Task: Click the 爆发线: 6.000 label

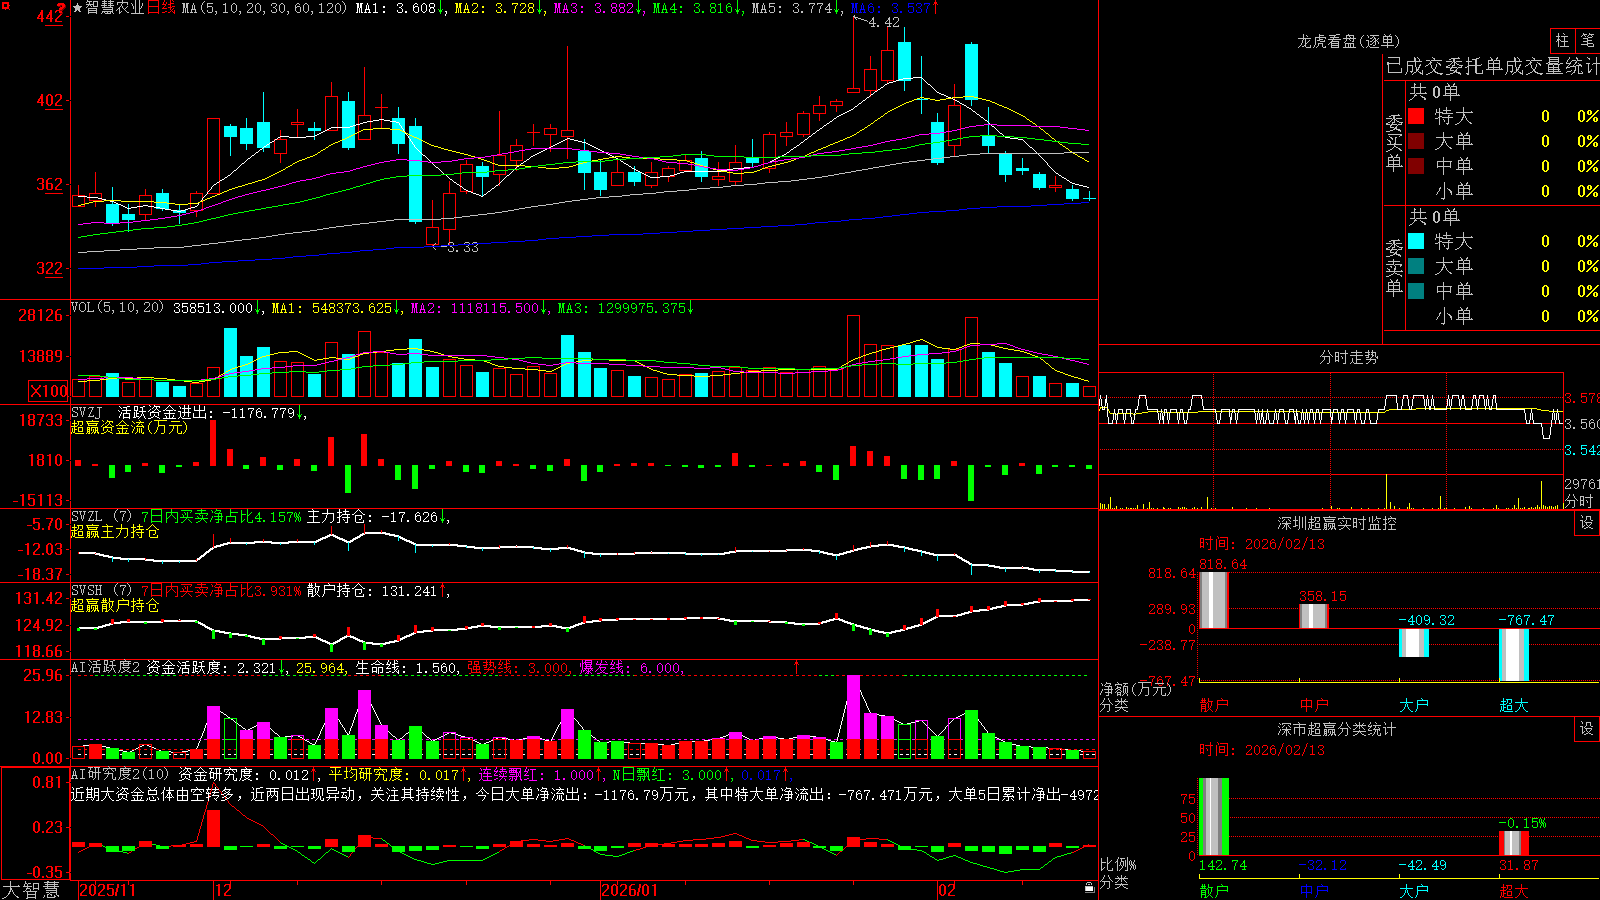Action: point(631,668)
